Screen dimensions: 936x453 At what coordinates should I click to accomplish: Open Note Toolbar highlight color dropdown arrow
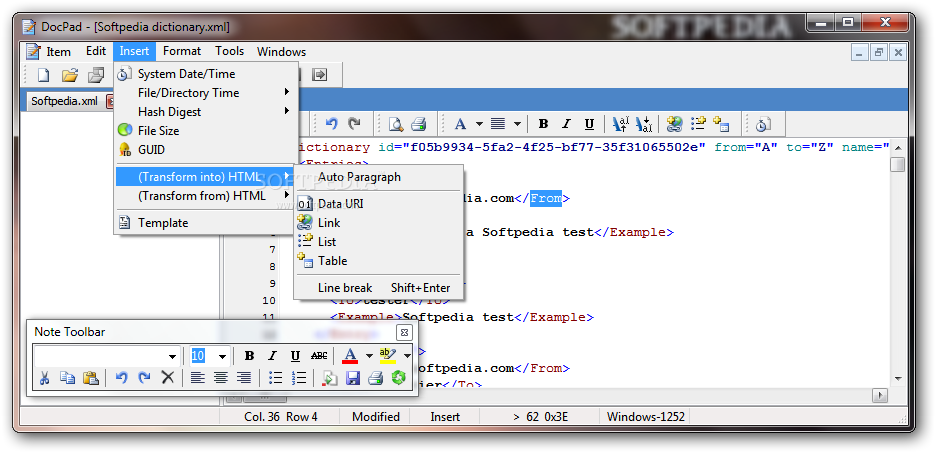(407, 356)
